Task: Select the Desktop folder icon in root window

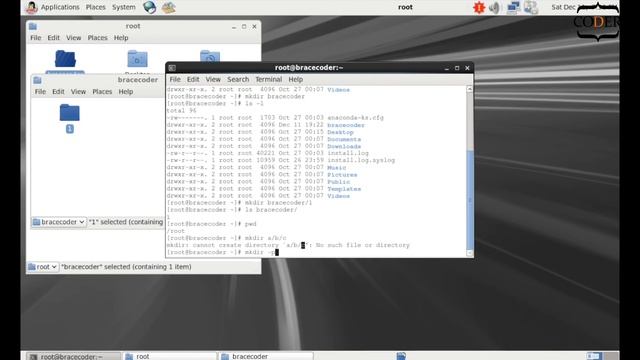Action: pos(137,59)
